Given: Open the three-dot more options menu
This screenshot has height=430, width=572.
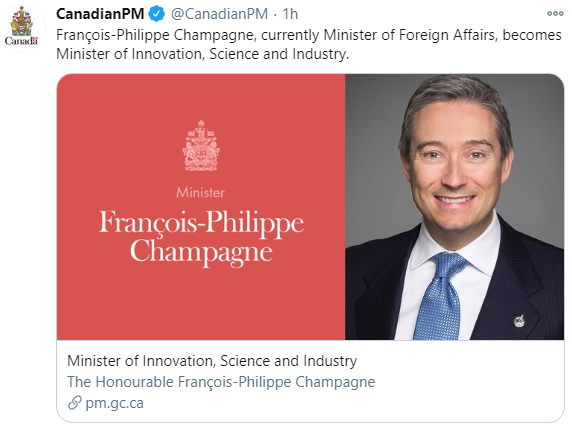Looking at the screenshot, I should pyautogui.click(x=555, y=14).
